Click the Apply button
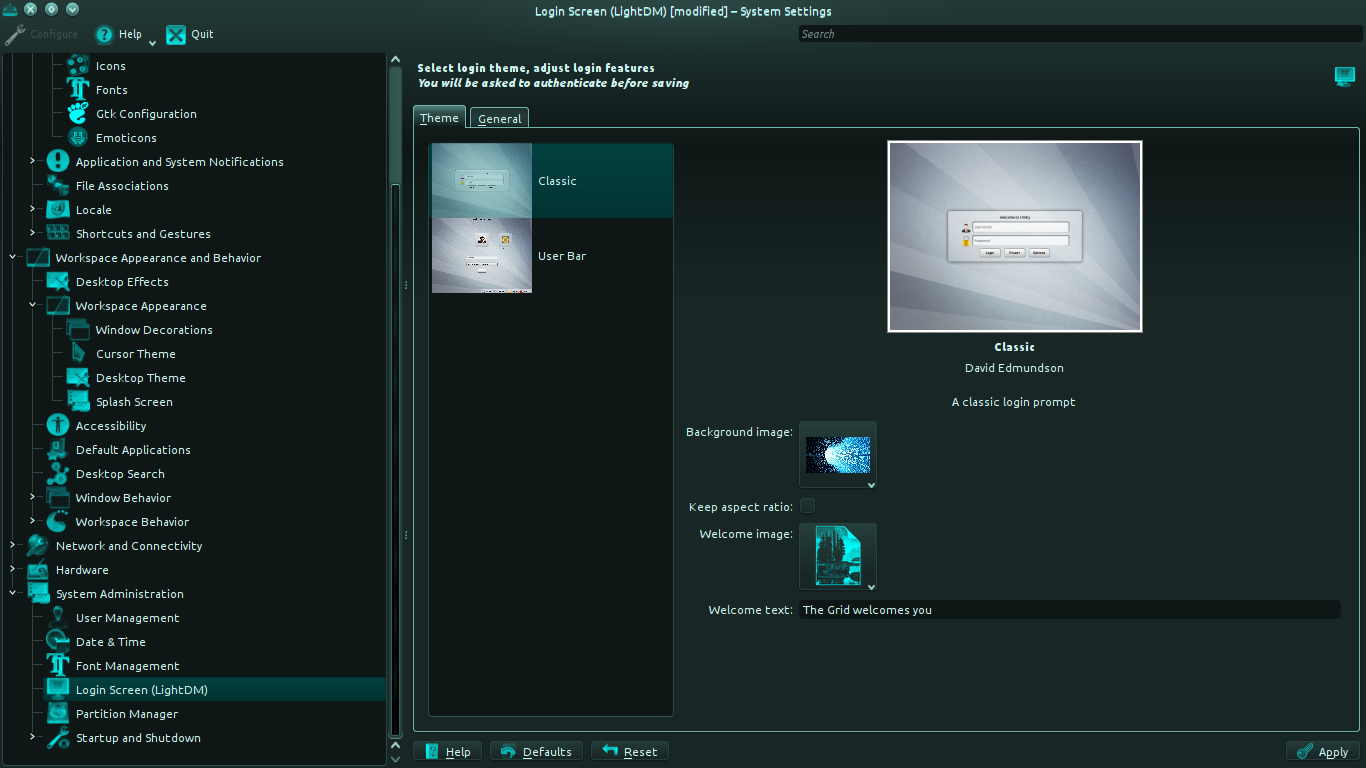This screenshot has width=1366, height=768. pyautogui.click(x=1322, y=752)
